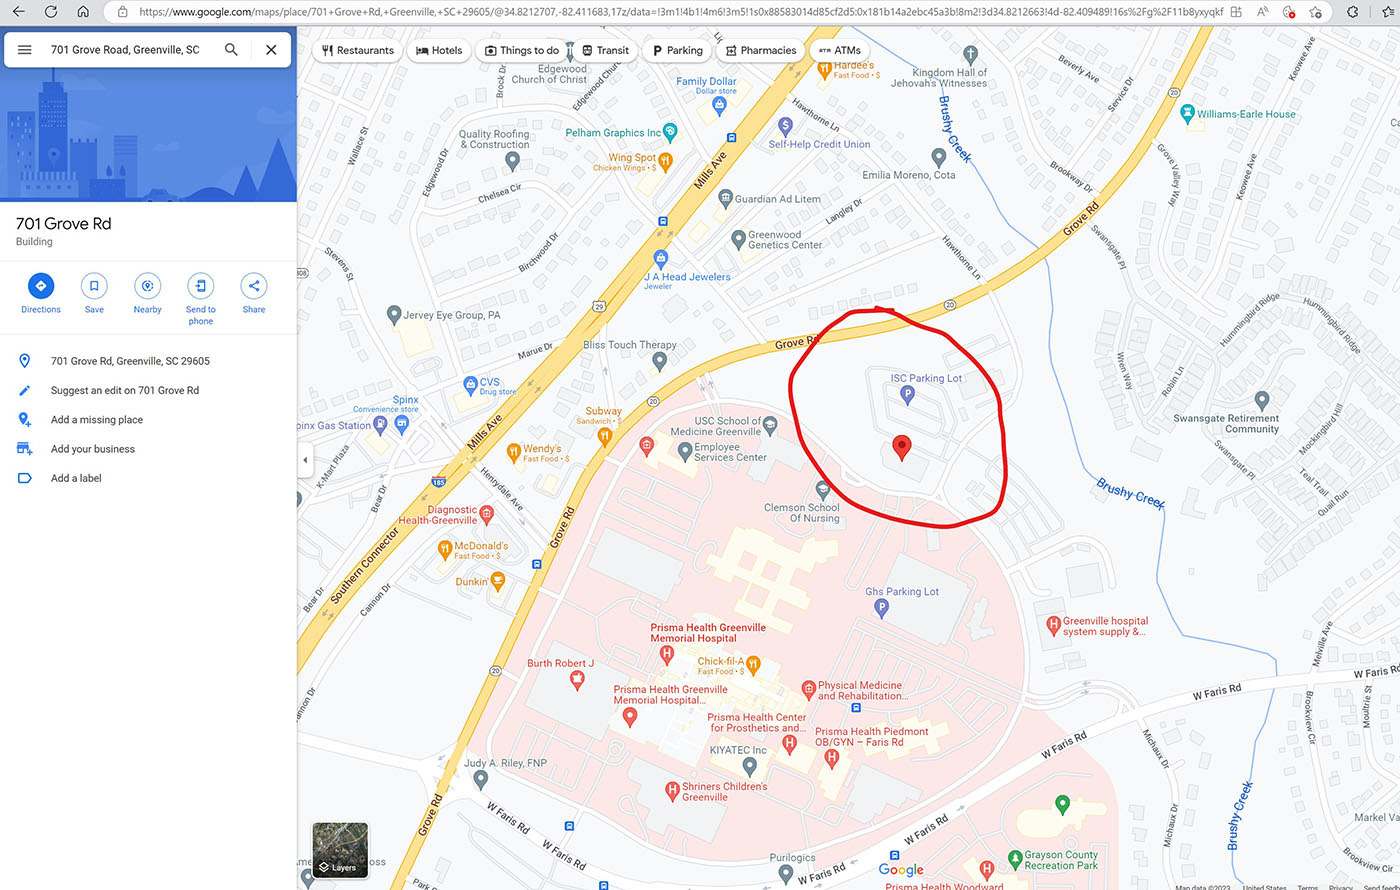Clear the search with the X icon
1400x890 pixels.
271,50
